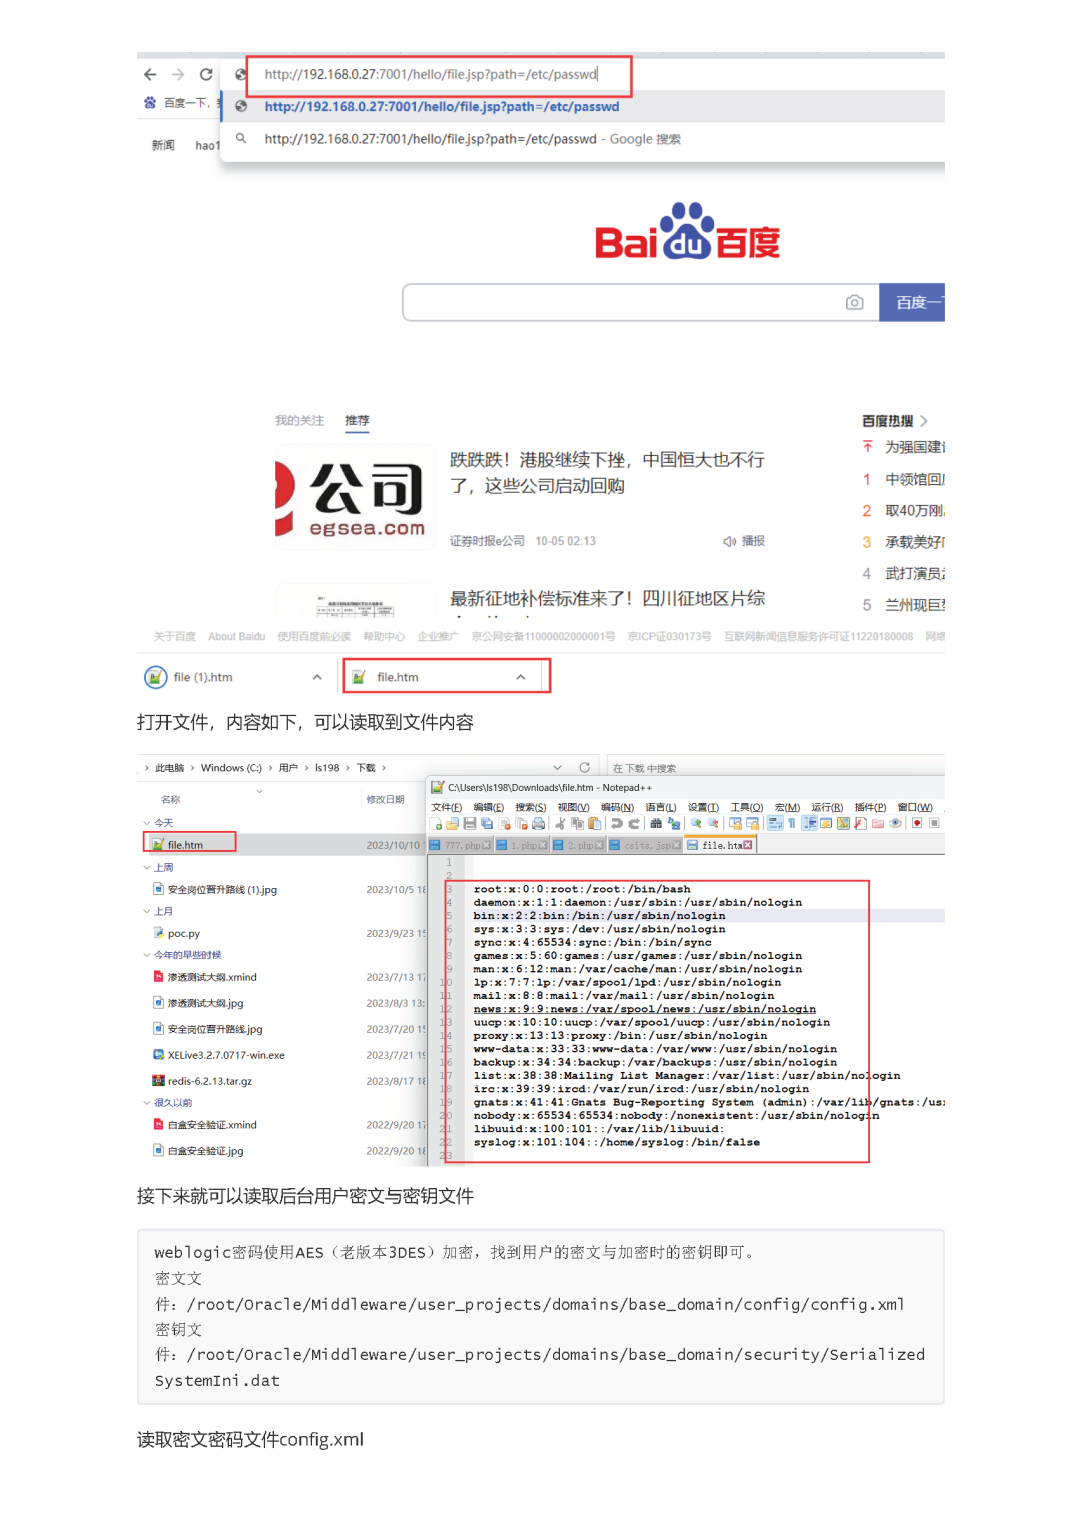The image size is (1080, 1528).
Task: Click Windows (C:) in Explorer breadcrumb
Action: coord(231,768)
